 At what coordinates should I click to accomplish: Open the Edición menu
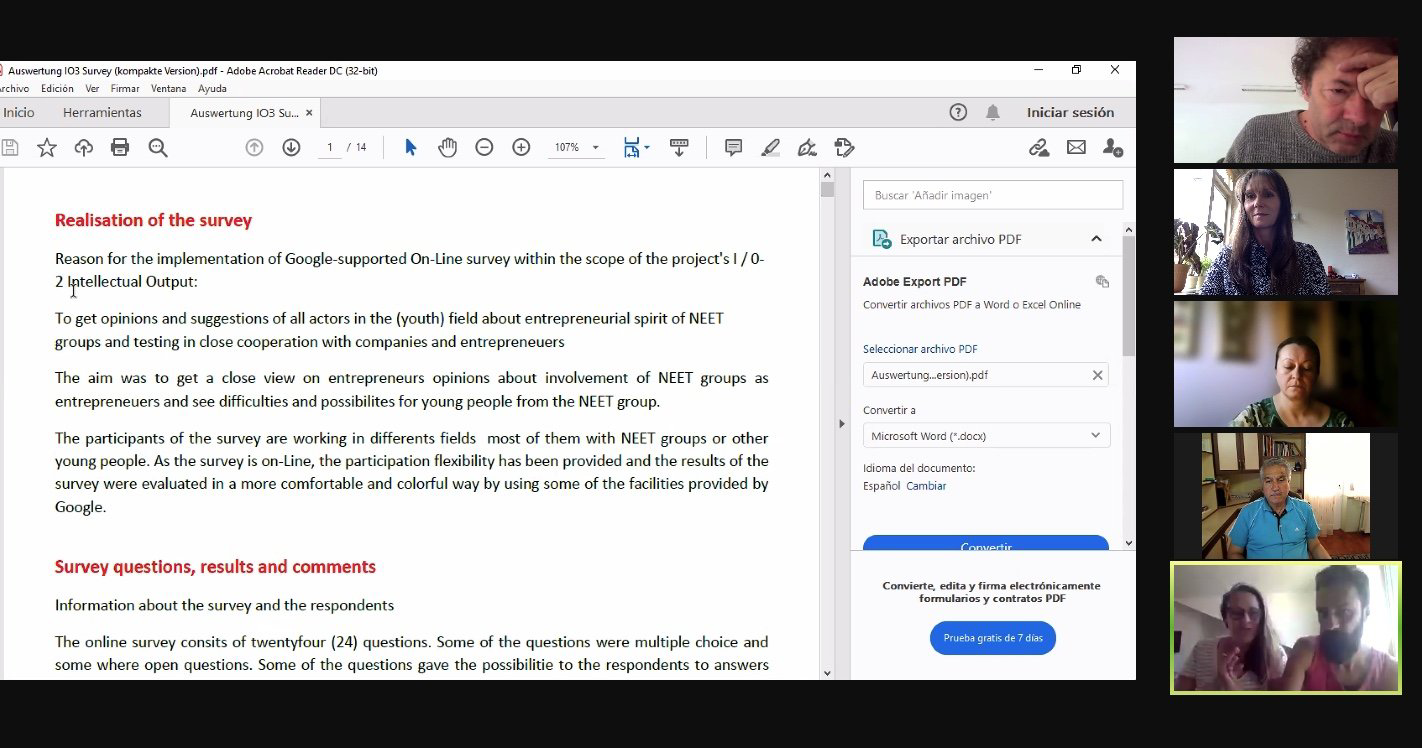click(57, 89)
